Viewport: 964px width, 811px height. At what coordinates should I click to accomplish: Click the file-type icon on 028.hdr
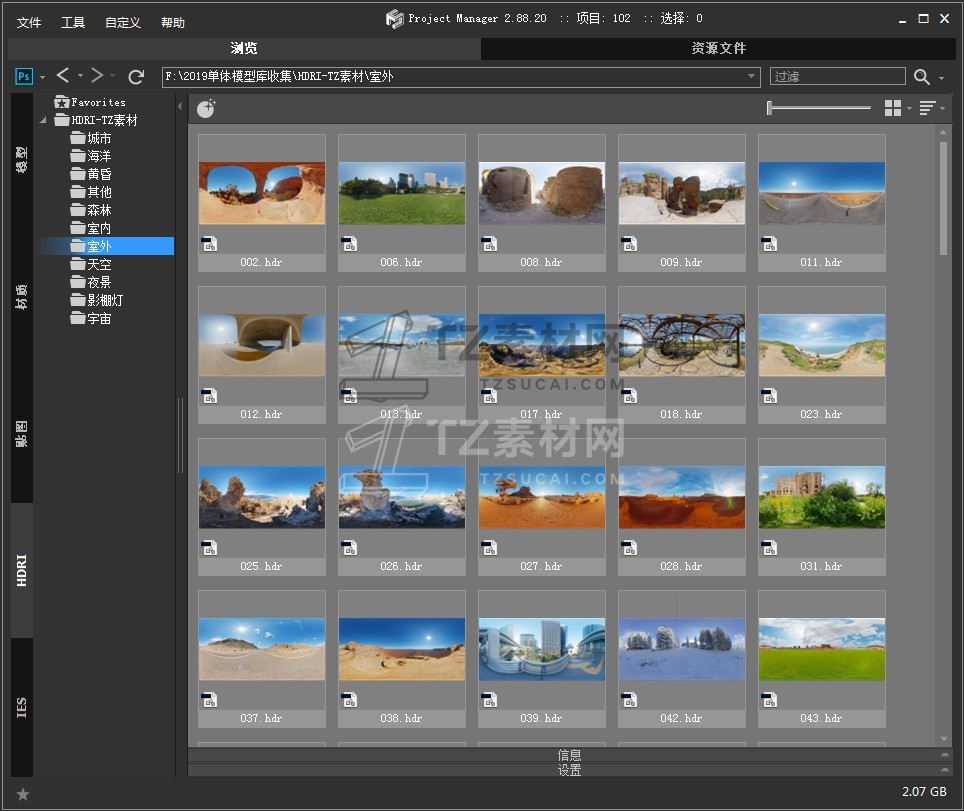click(x=630, y=548)
